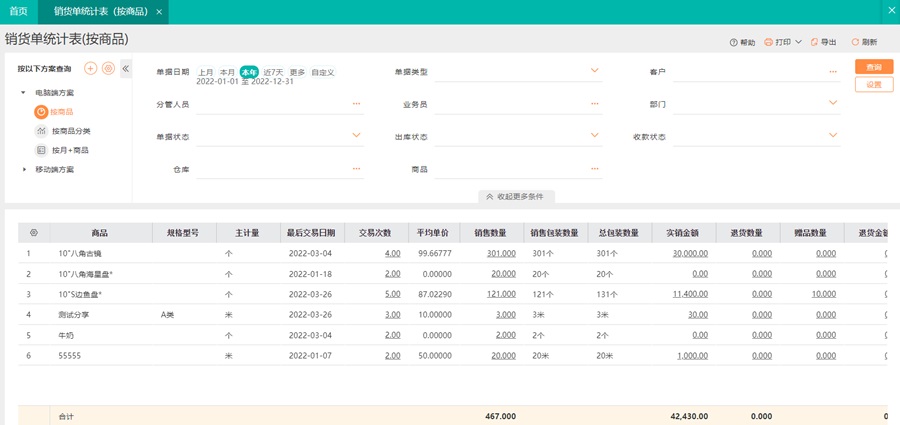
Task: Click the add query scheme plus icon
Action: pyautogui.click(x=90, y=68)
